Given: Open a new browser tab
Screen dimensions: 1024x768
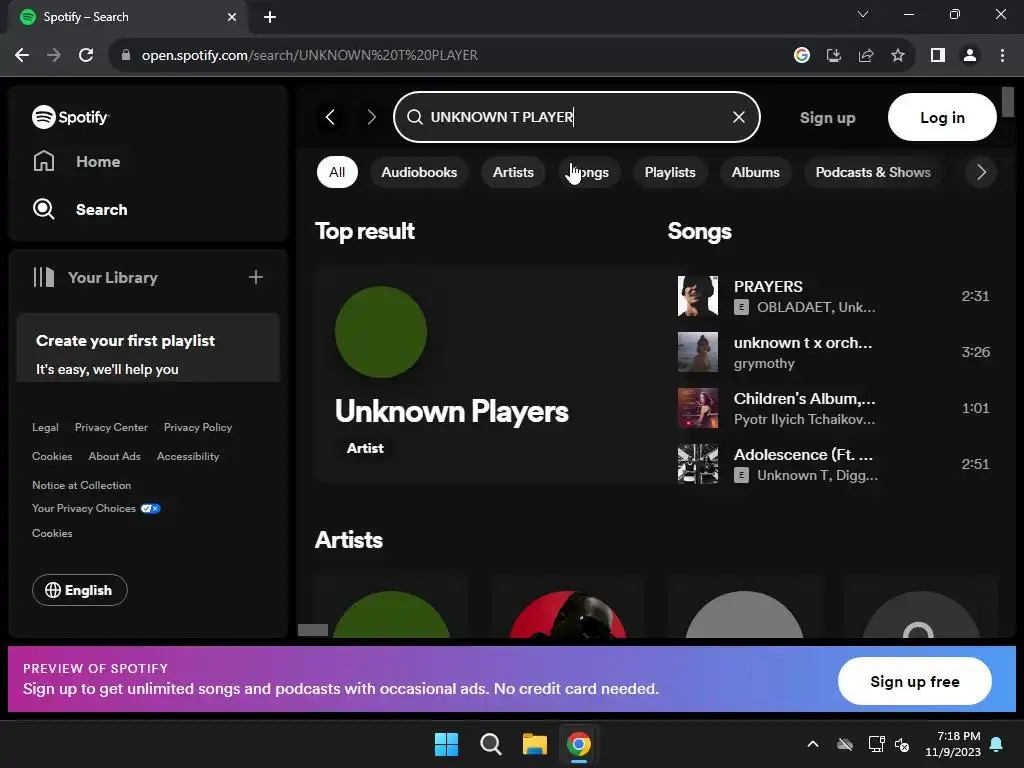Looking at the screenshot, I should (x=270, y=17).
